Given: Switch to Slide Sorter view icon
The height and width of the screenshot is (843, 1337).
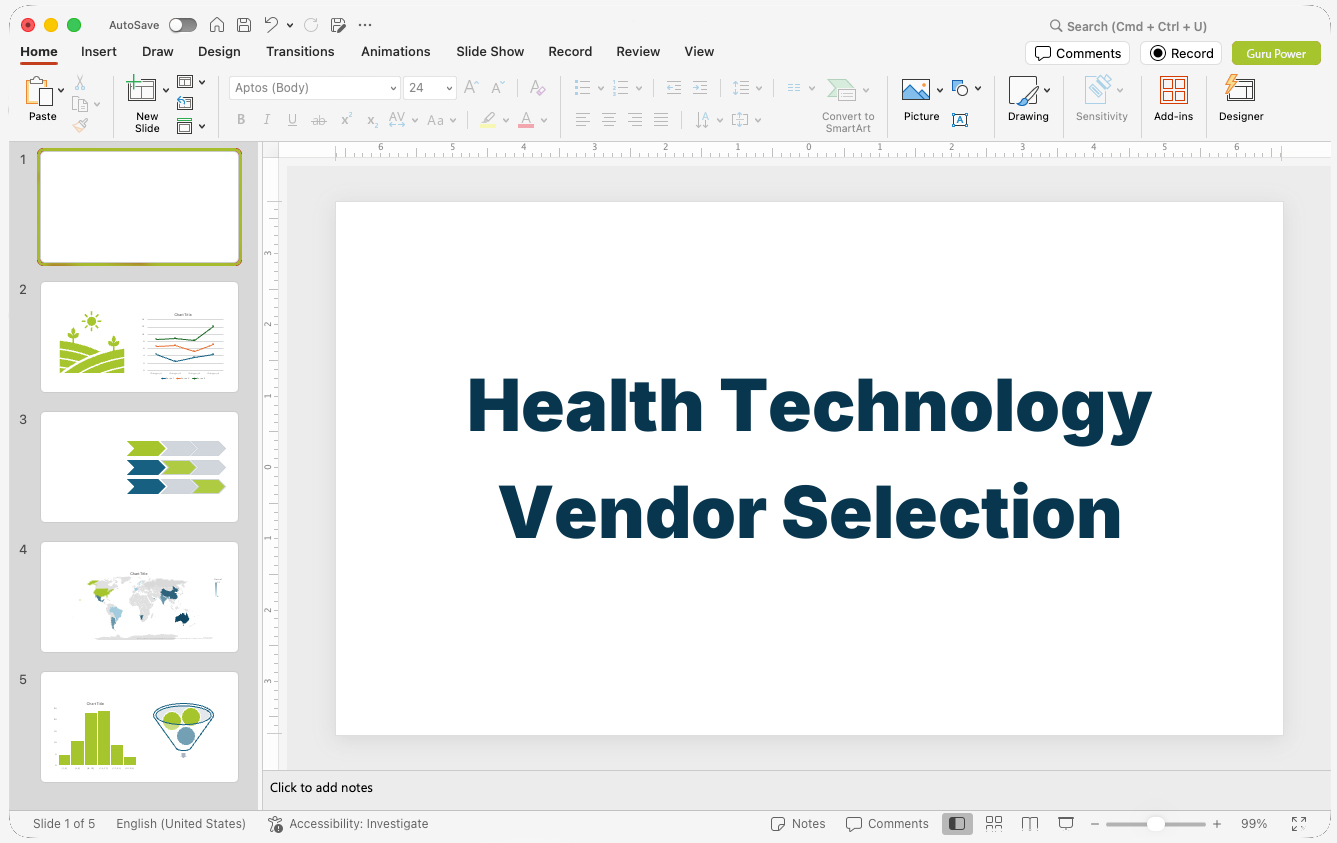Looking at the screenshot, I should tap(994, 823).
